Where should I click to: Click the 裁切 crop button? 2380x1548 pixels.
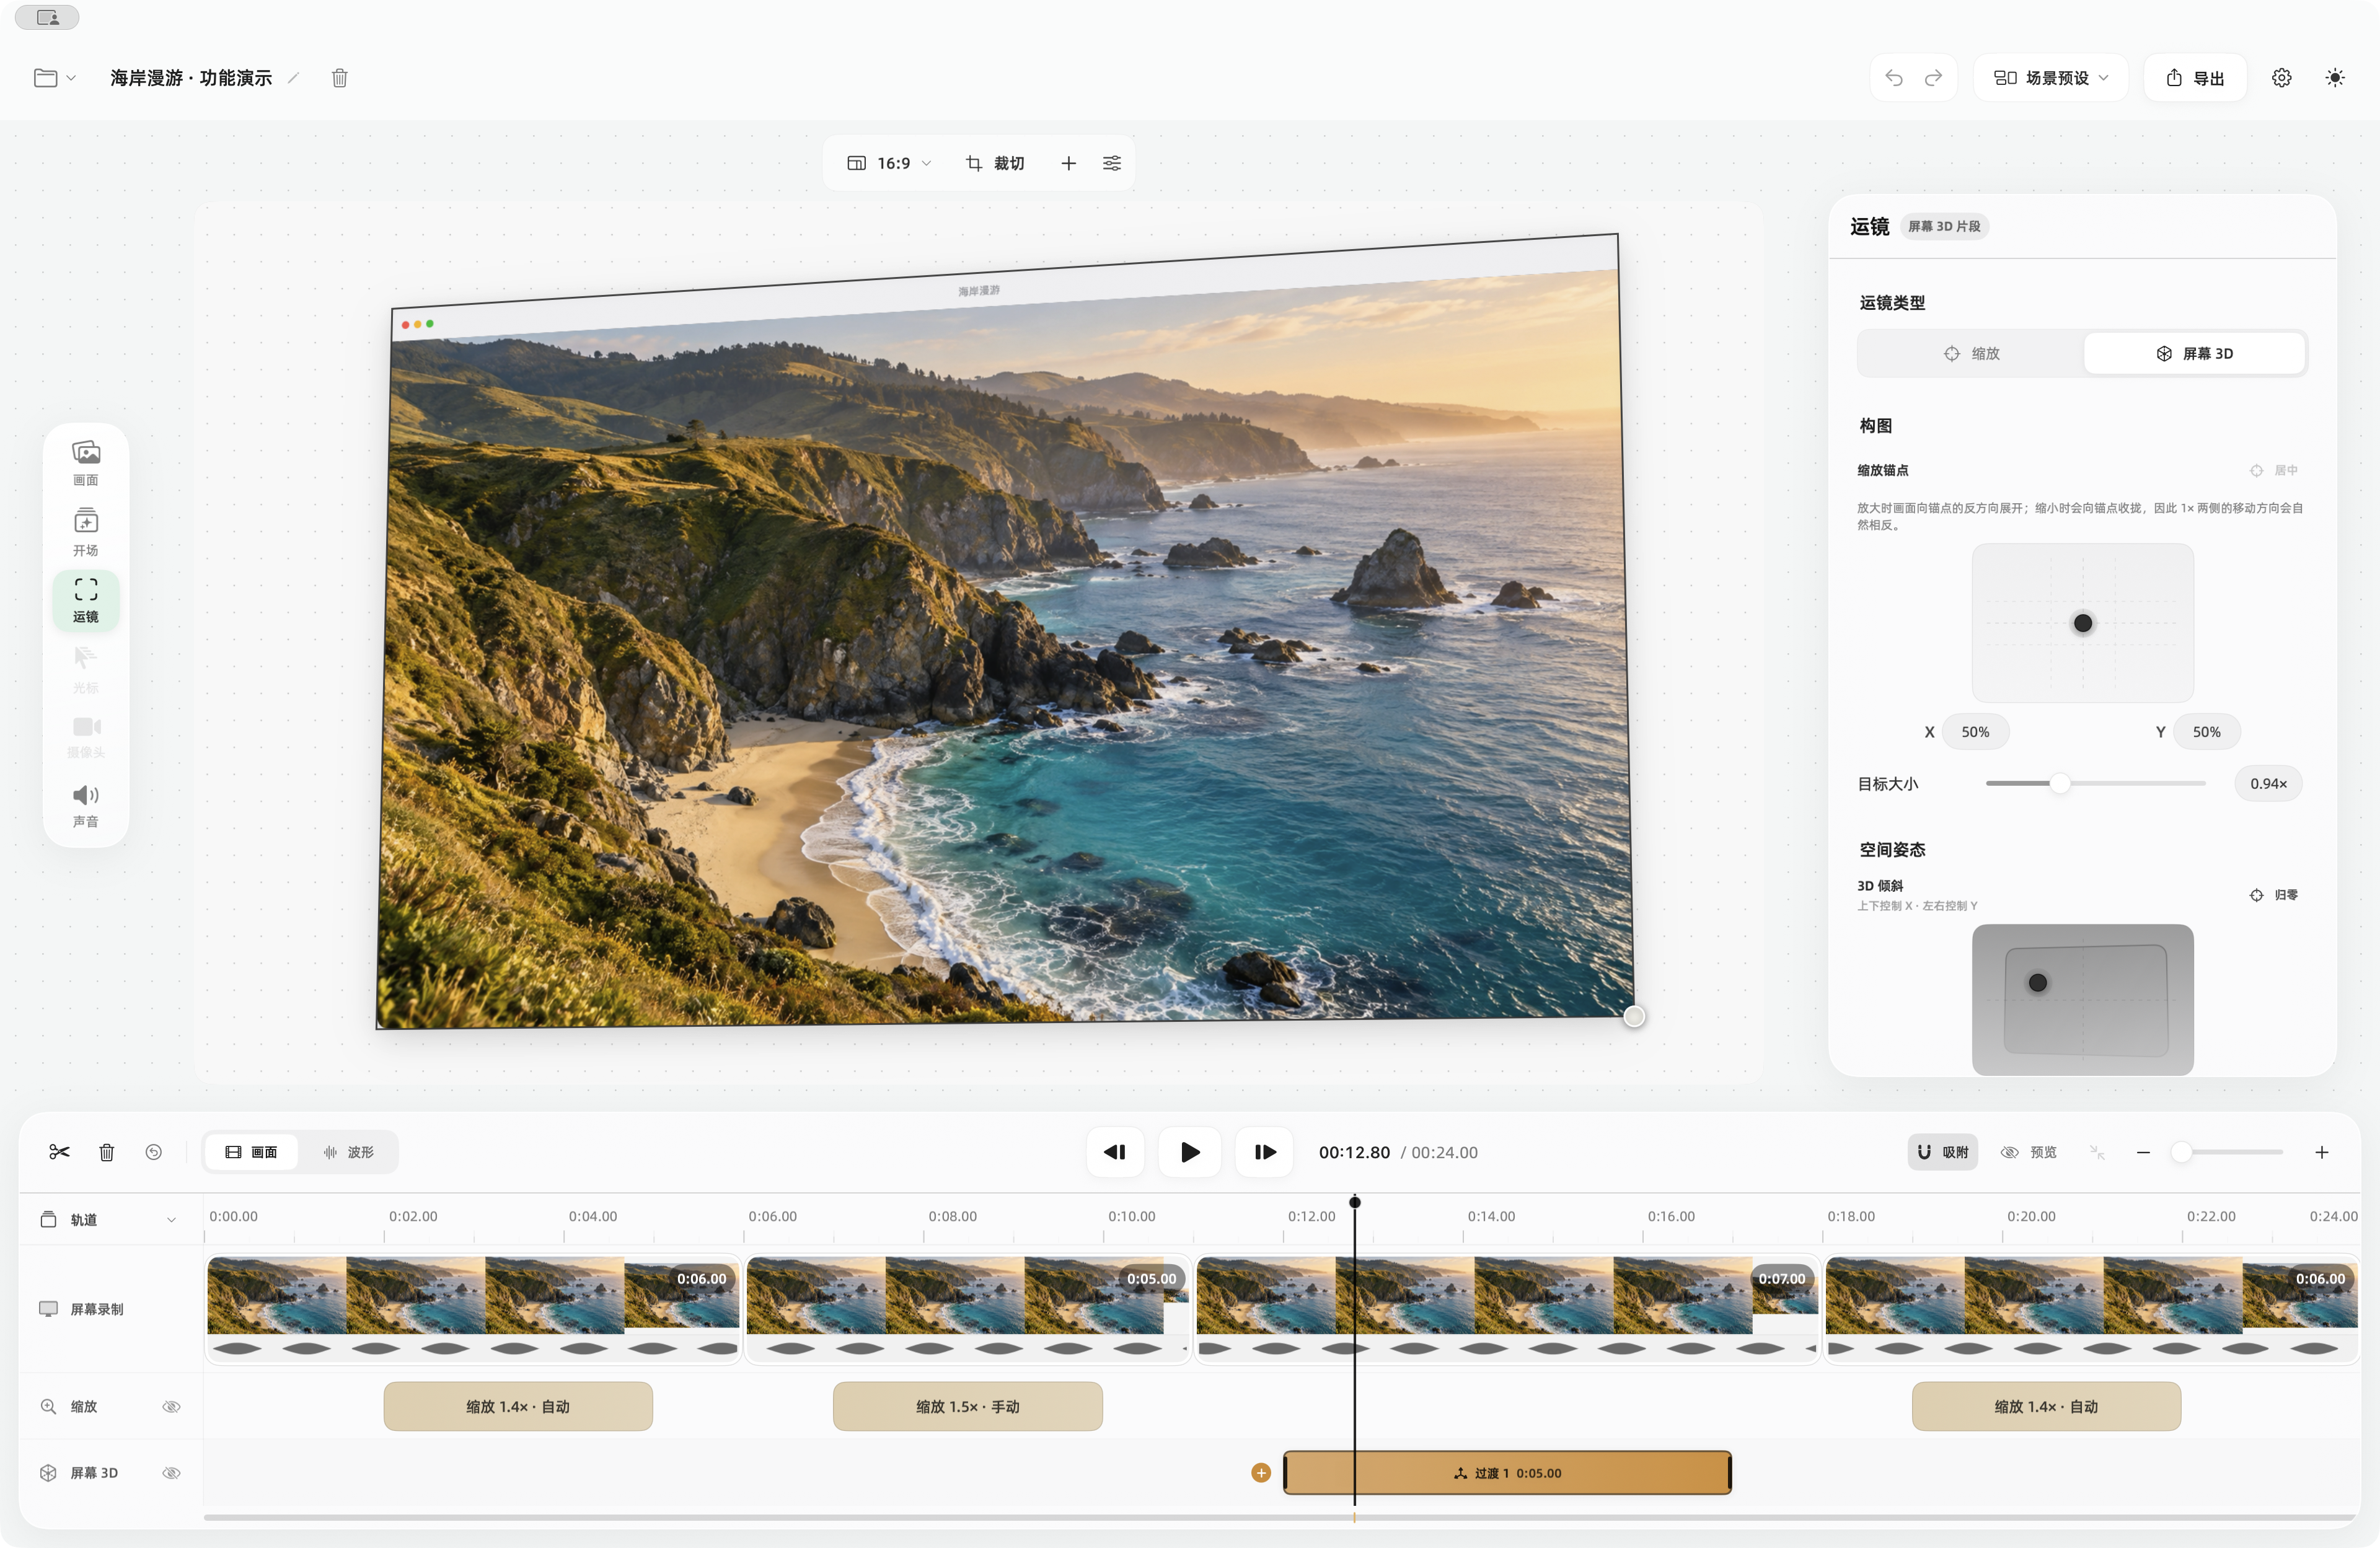coord(995,163)
